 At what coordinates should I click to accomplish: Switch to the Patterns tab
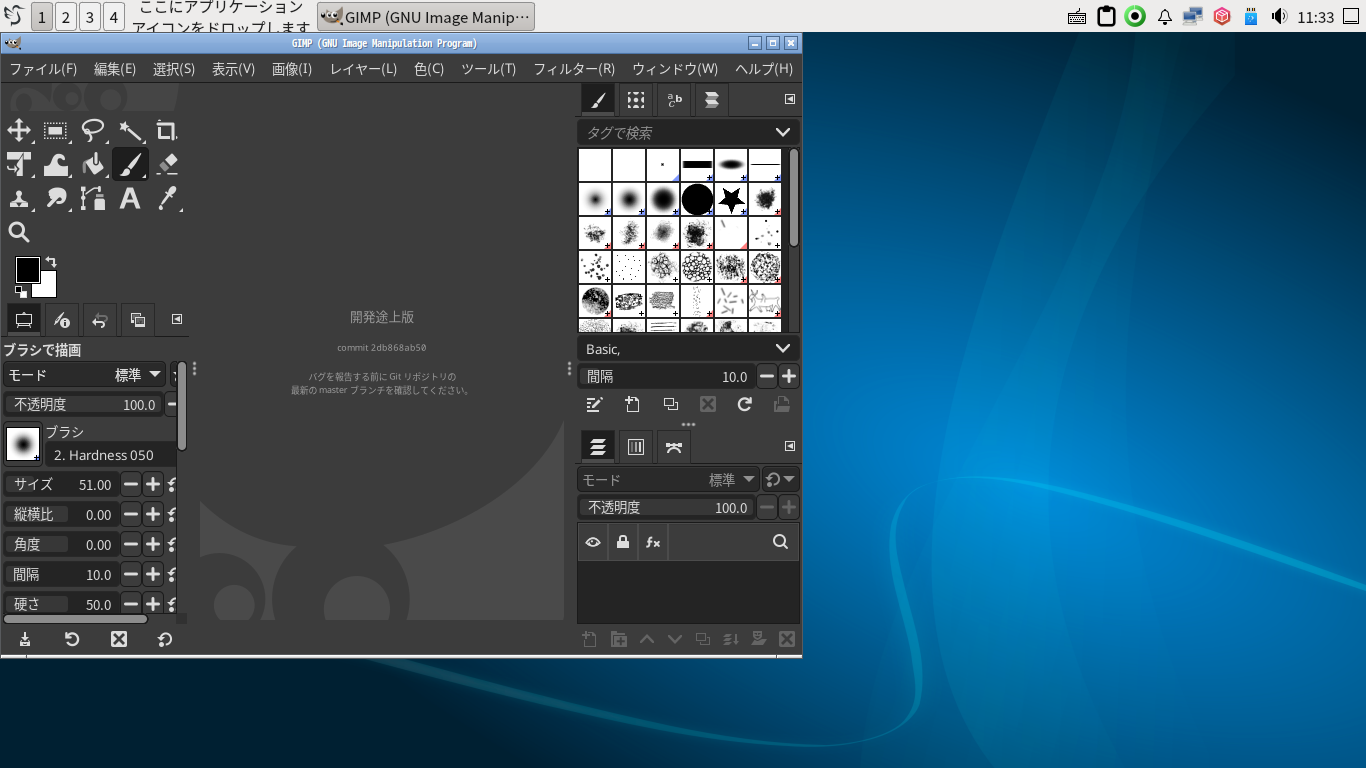(x=635, y=100)
